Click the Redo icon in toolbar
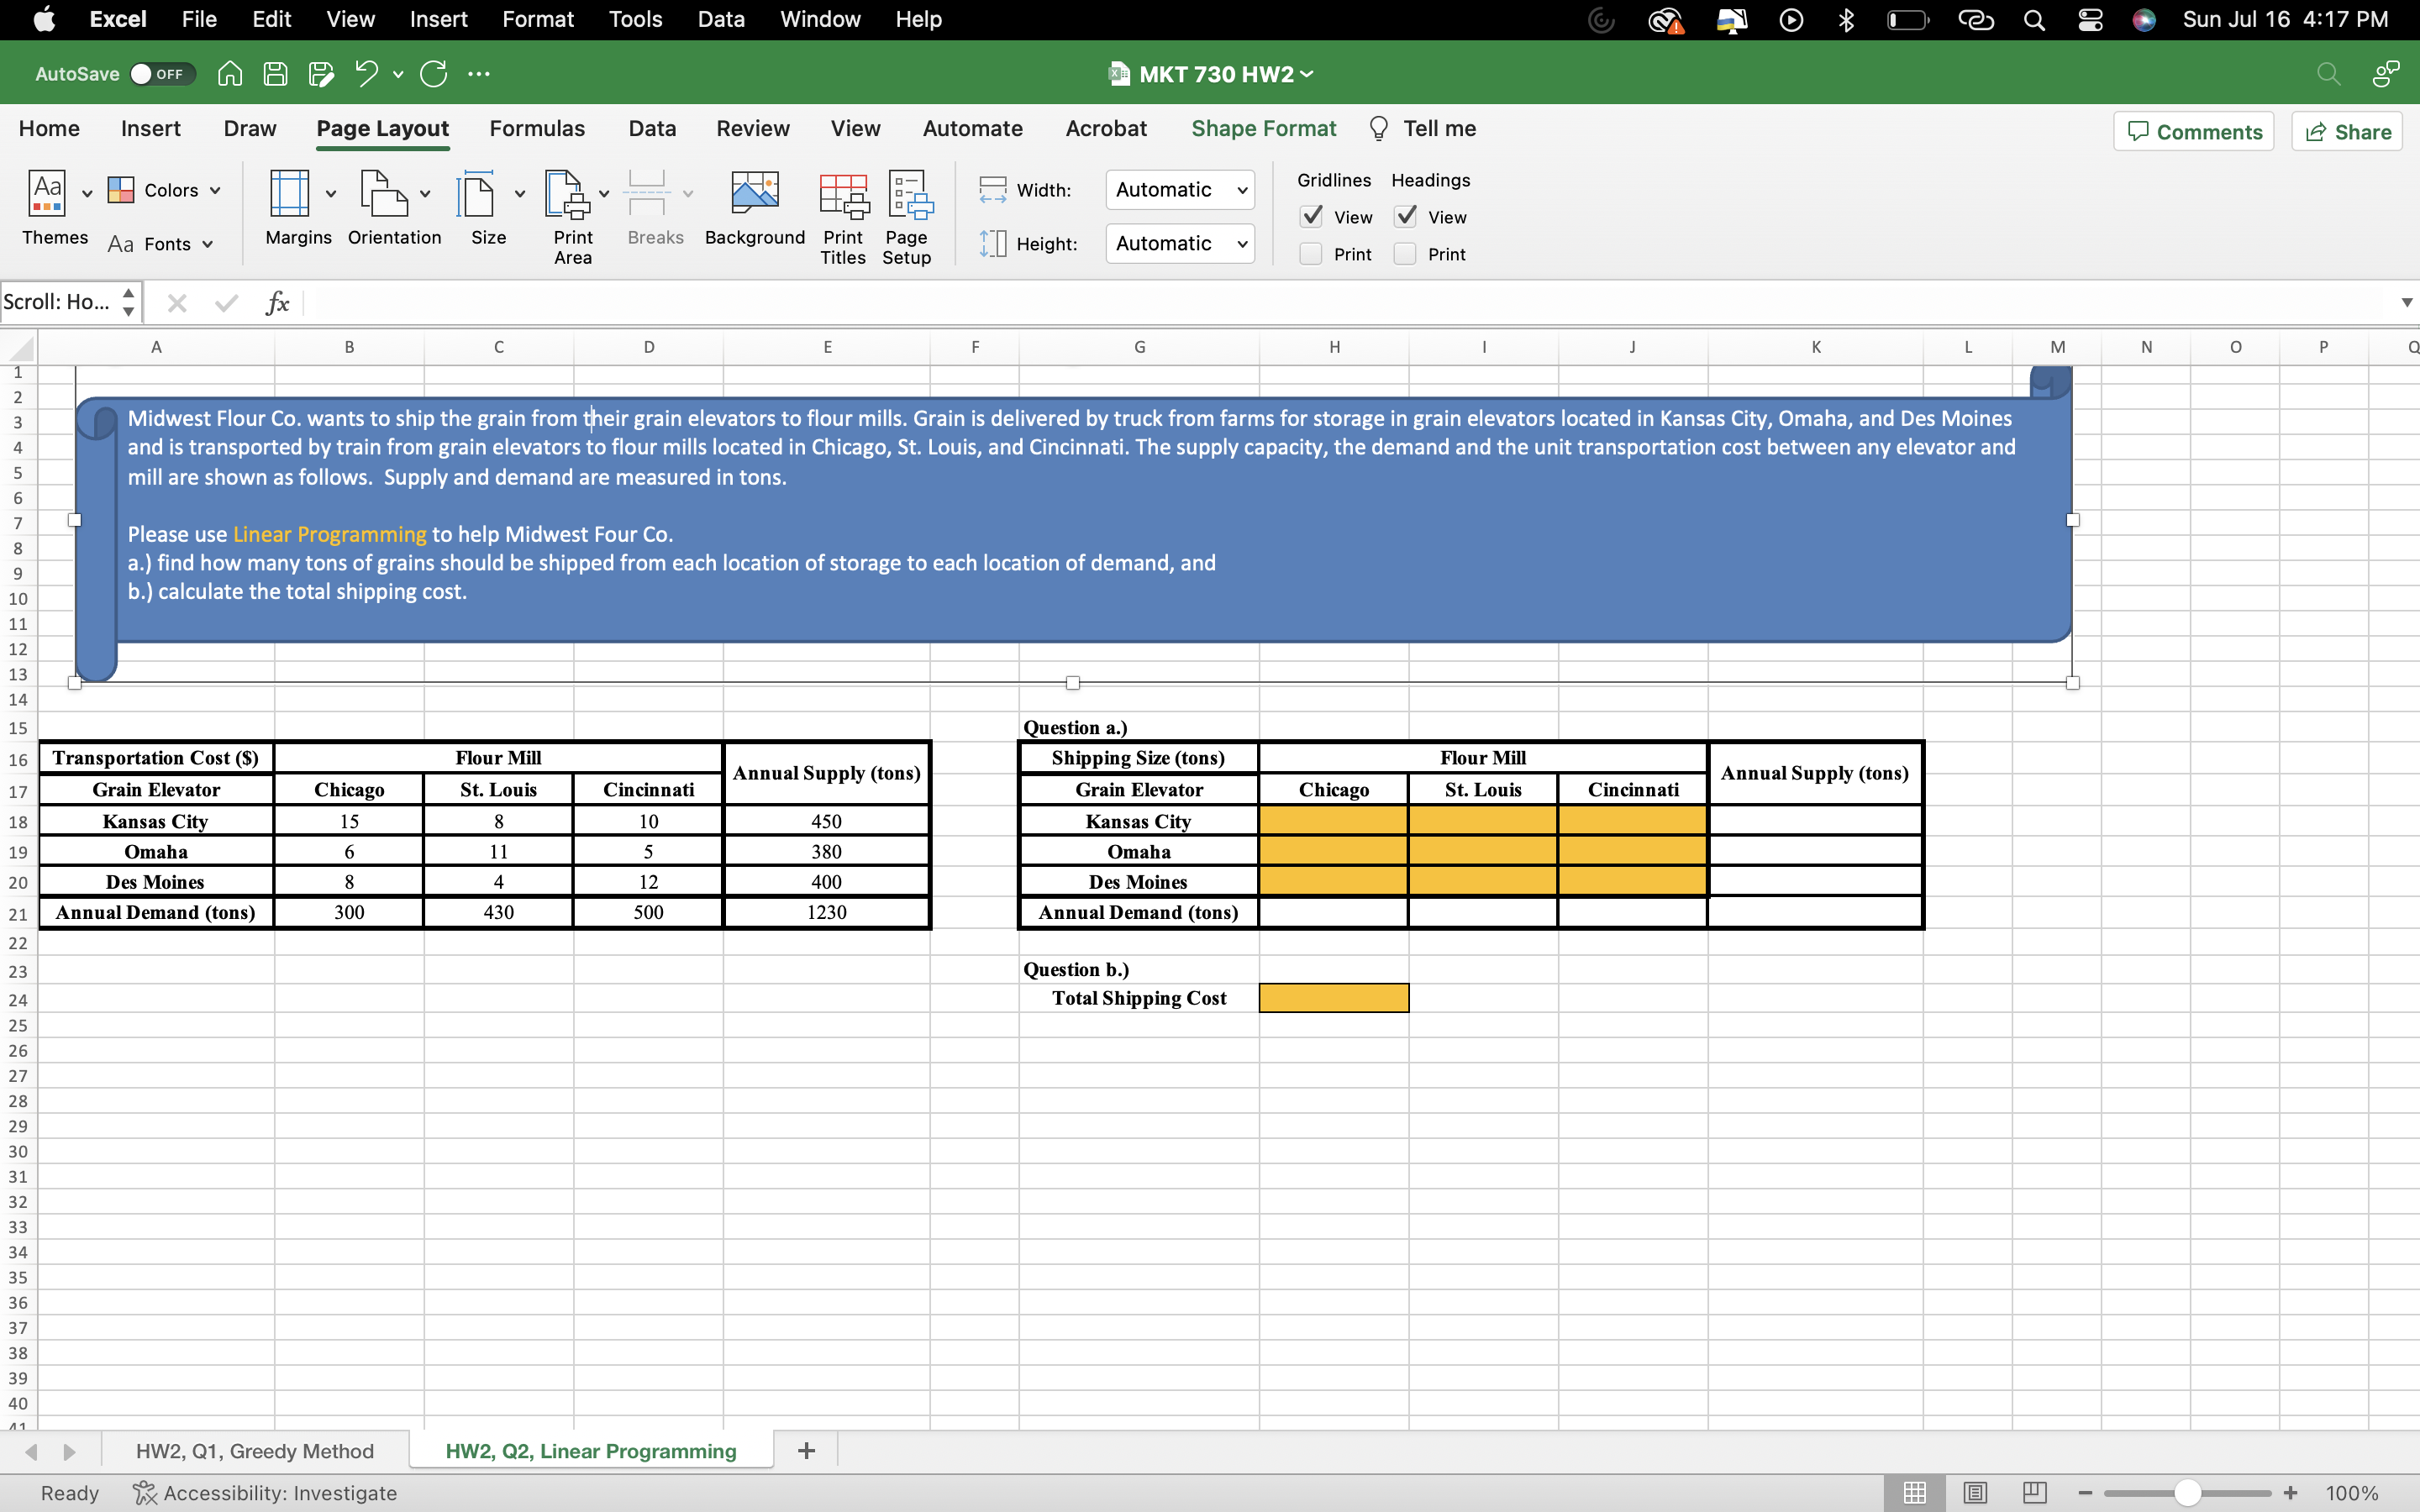Viewport: 2420px width, 1512px height. (x=434, y=73)
